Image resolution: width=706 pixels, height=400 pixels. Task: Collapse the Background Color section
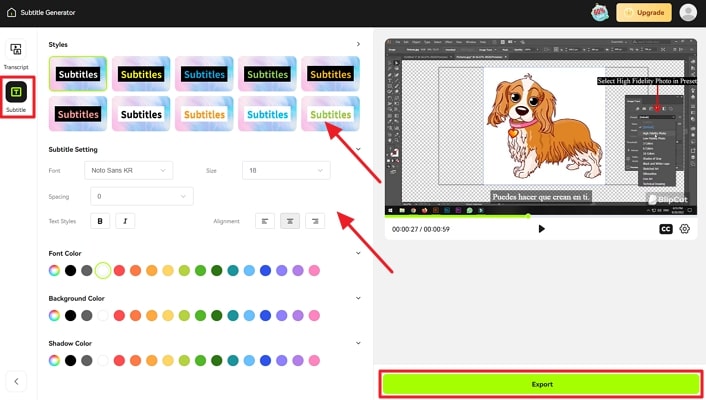tap(358, 298)
